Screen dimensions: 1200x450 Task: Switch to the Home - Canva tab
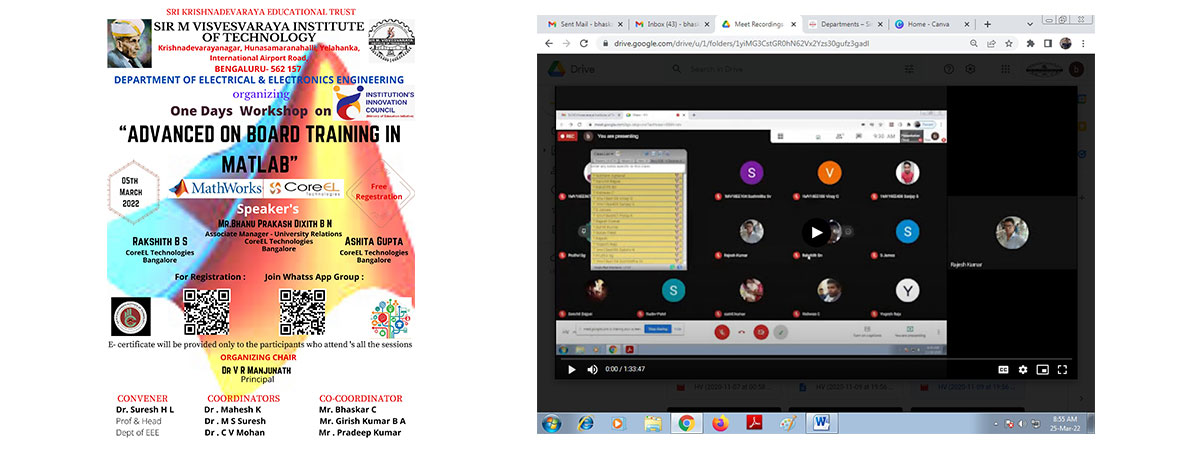click(x=933, y=23)
